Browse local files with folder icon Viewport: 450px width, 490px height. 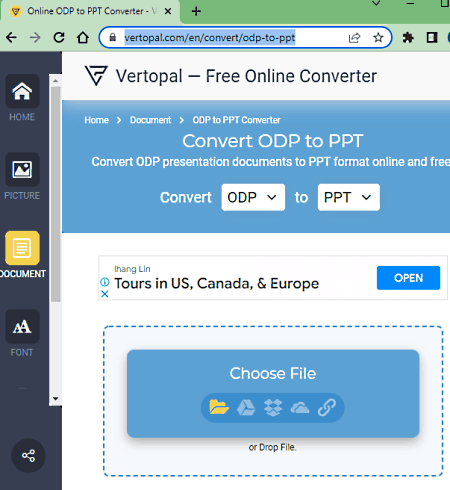(219, 407)
